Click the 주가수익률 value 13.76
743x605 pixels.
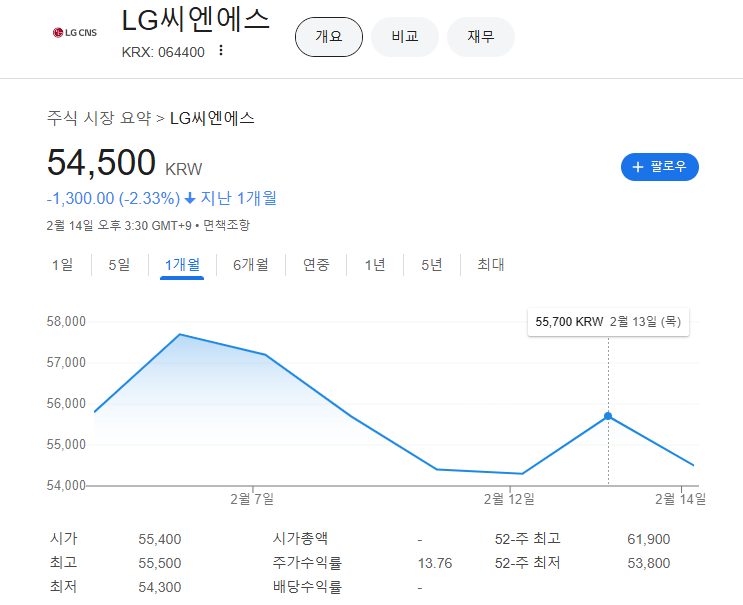coord(435,563)
